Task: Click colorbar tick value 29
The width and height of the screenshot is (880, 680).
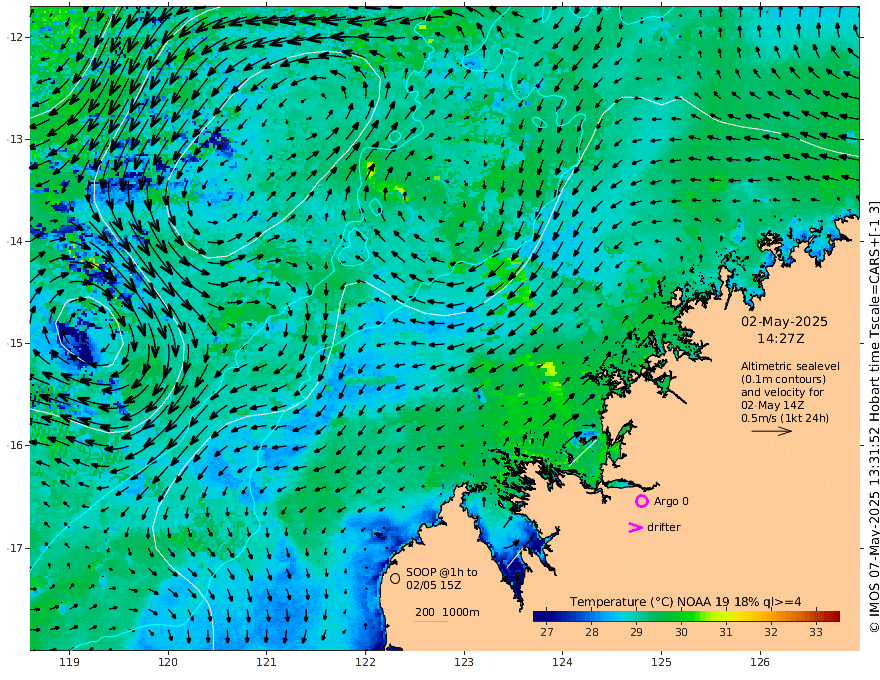Action: (636, 632)
